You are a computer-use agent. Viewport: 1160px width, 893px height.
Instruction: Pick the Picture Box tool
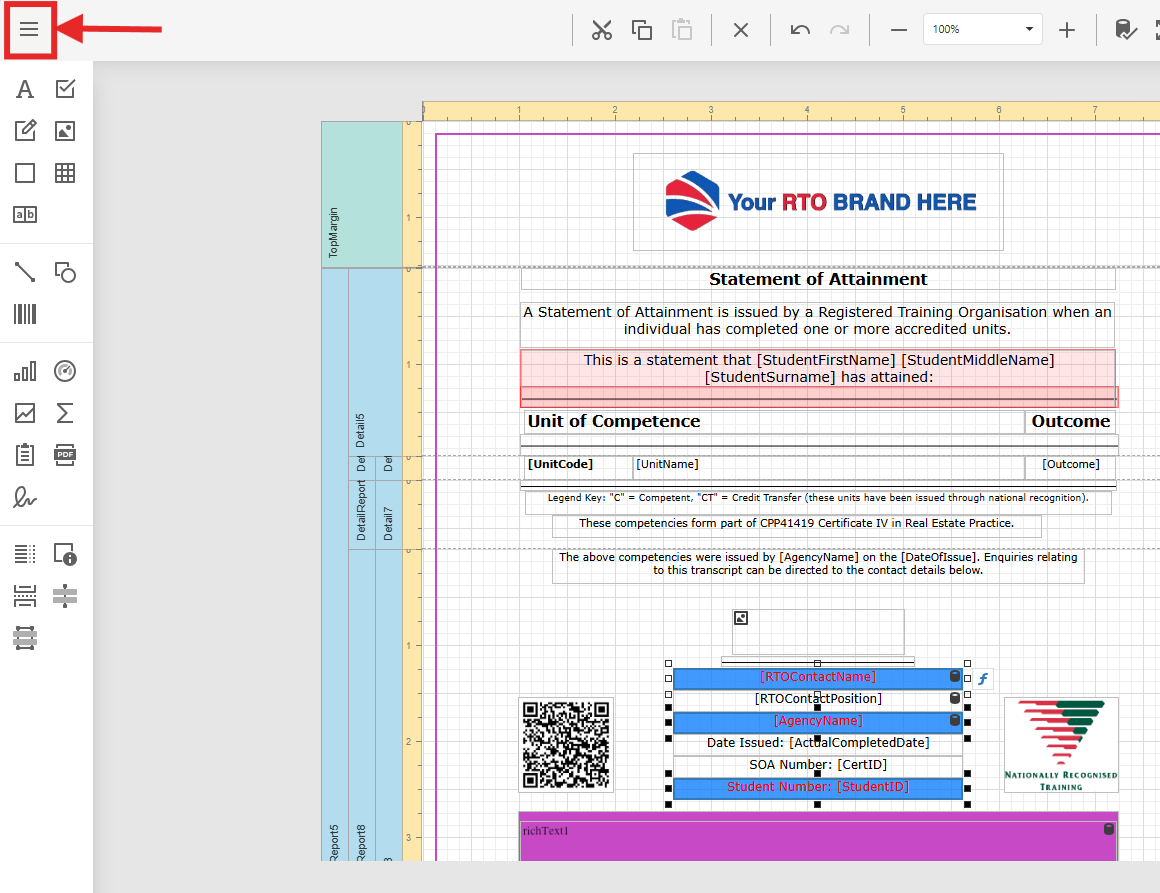65,131
